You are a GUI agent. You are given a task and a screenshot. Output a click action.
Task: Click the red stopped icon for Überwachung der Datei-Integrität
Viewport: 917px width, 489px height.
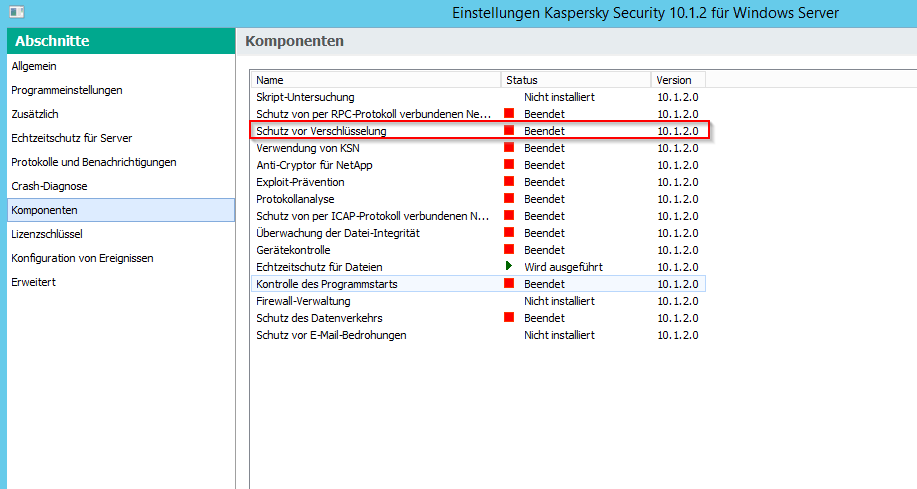(x=509, y=232)
